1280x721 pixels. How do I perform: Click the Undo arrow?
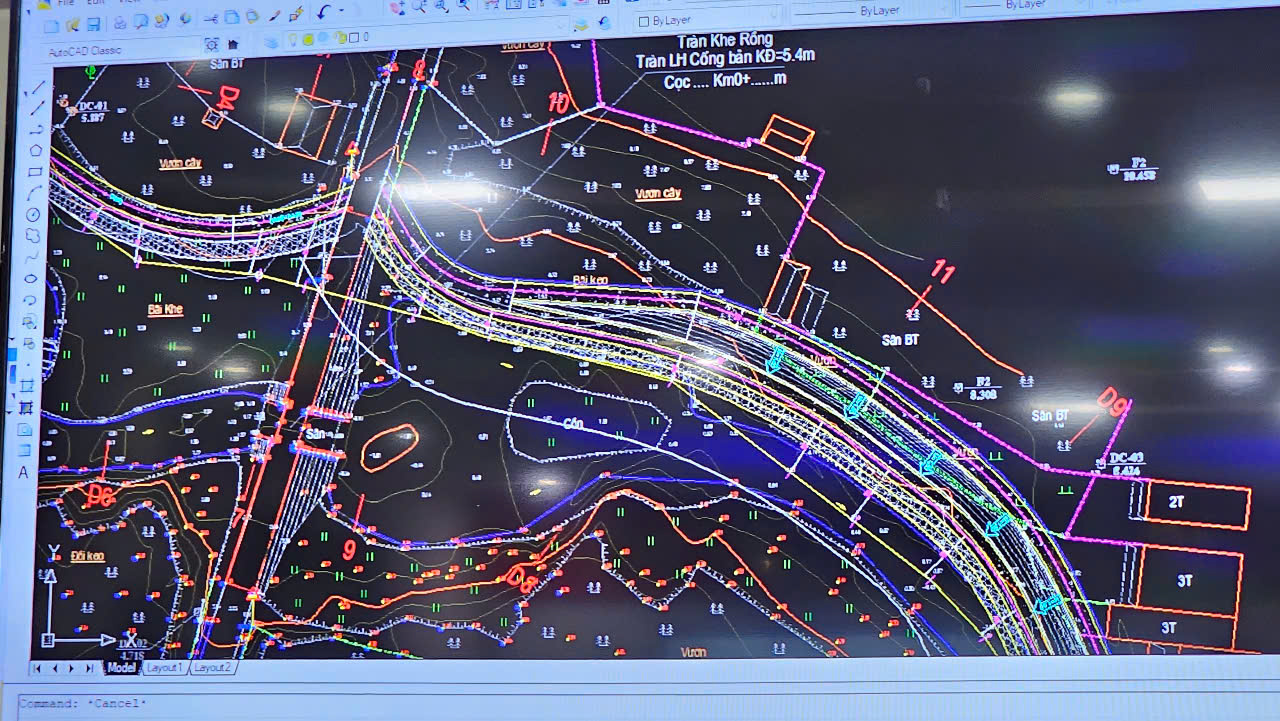(x=323, y=14)
